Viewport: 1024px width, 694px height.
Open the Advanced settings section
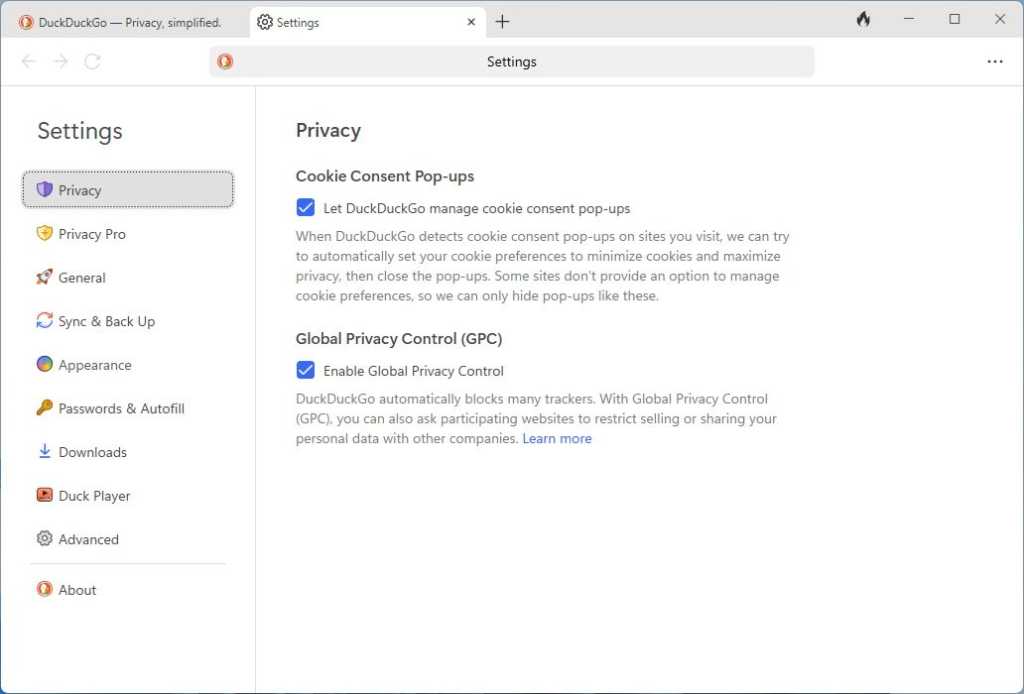point(89,539)
